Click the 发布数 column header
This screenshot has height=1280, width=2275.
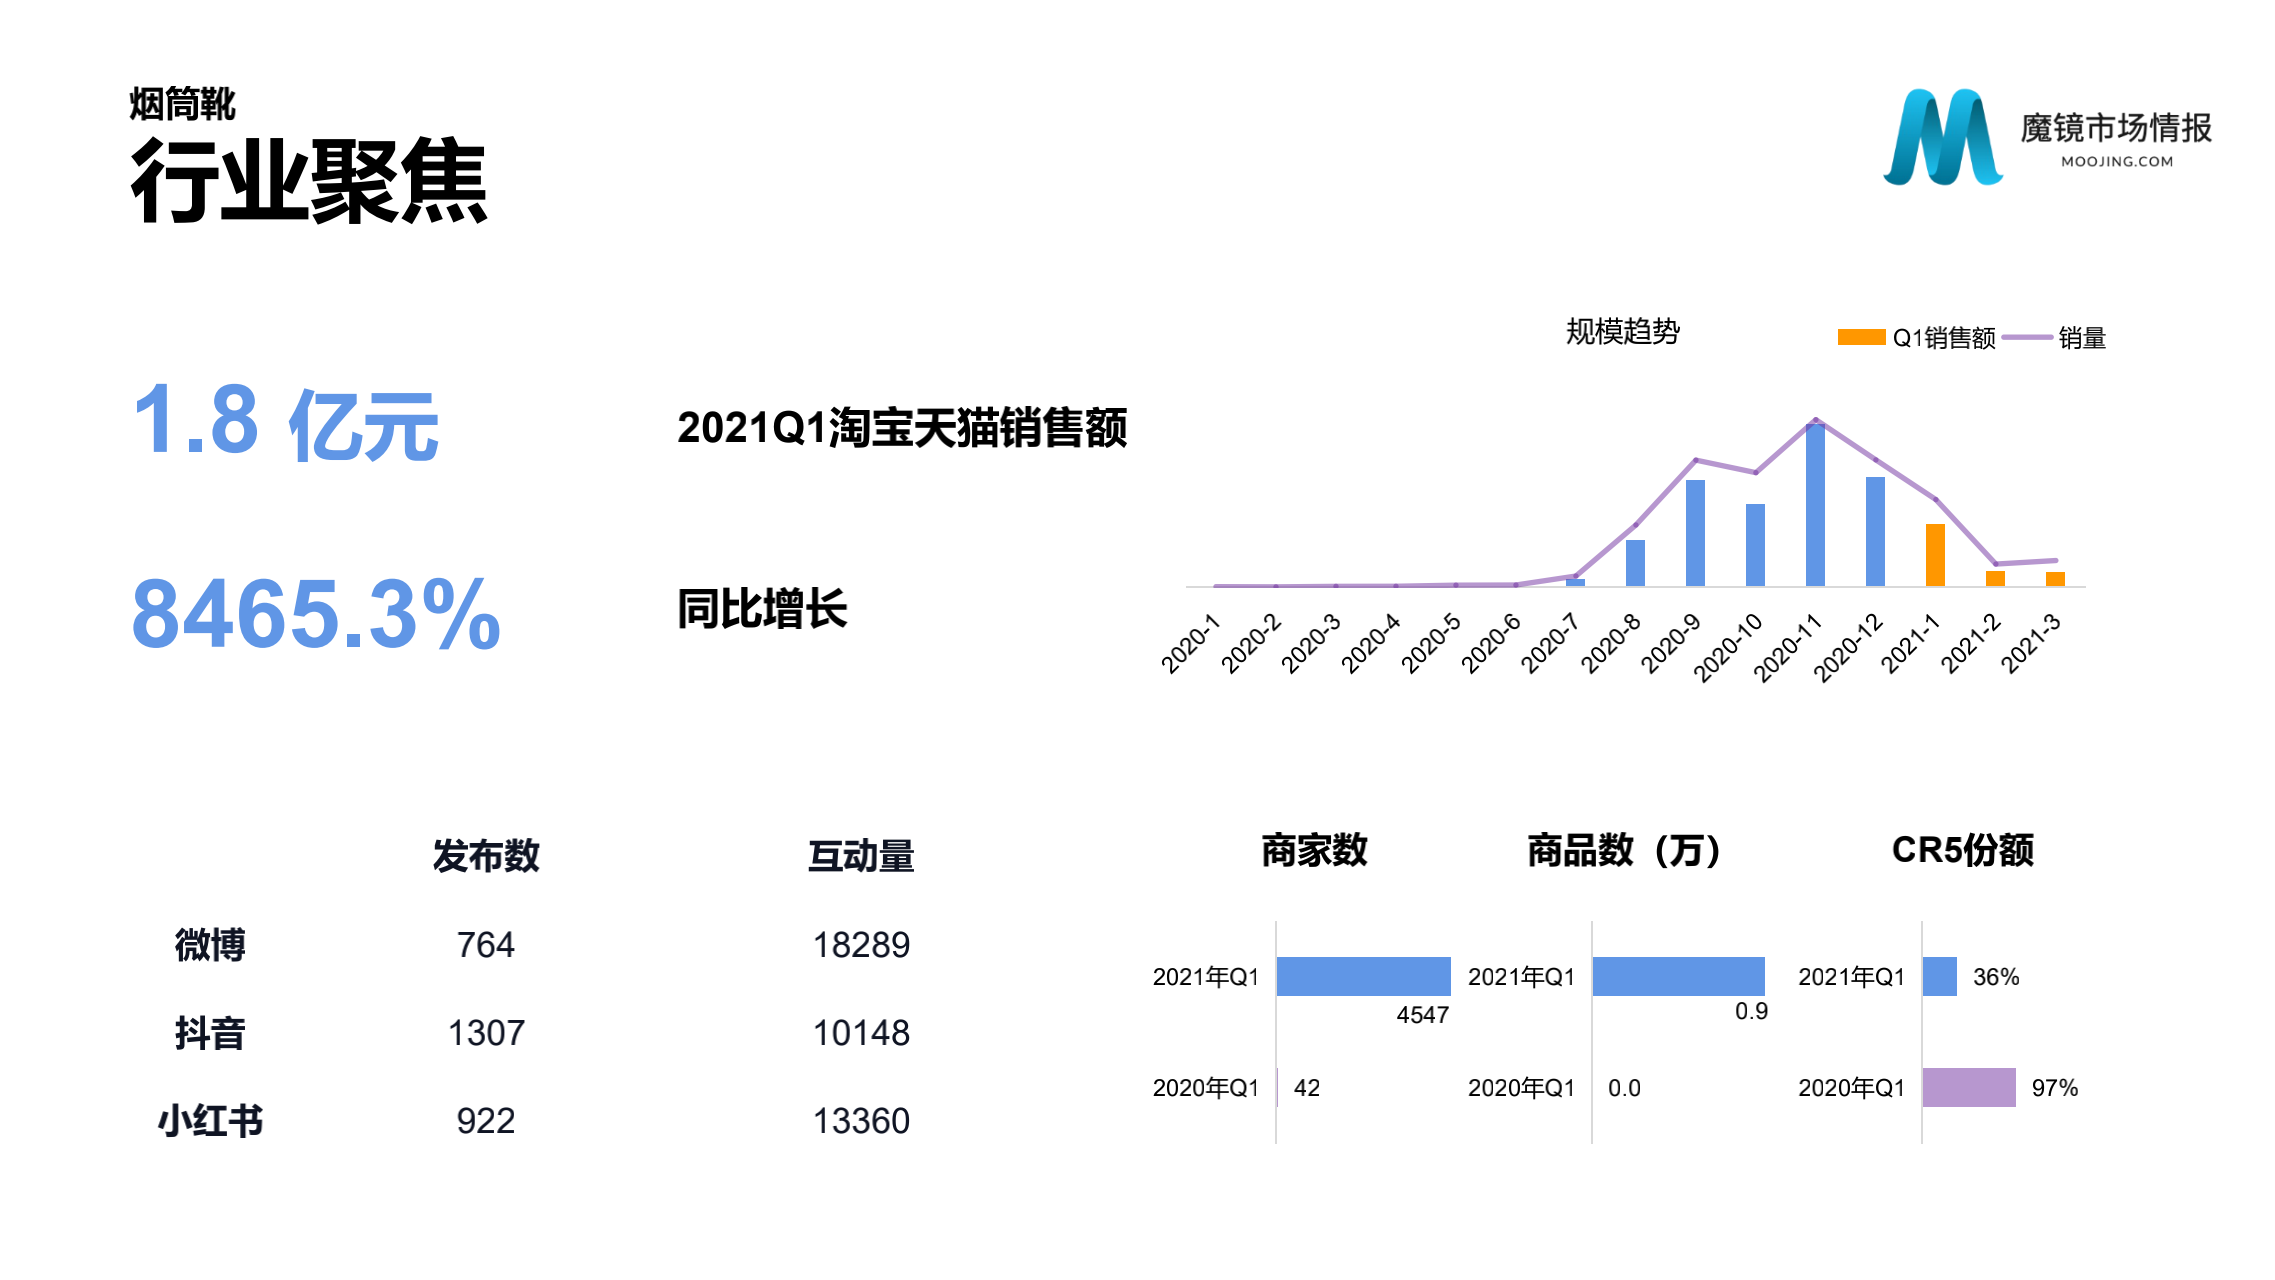click(486, 856)
